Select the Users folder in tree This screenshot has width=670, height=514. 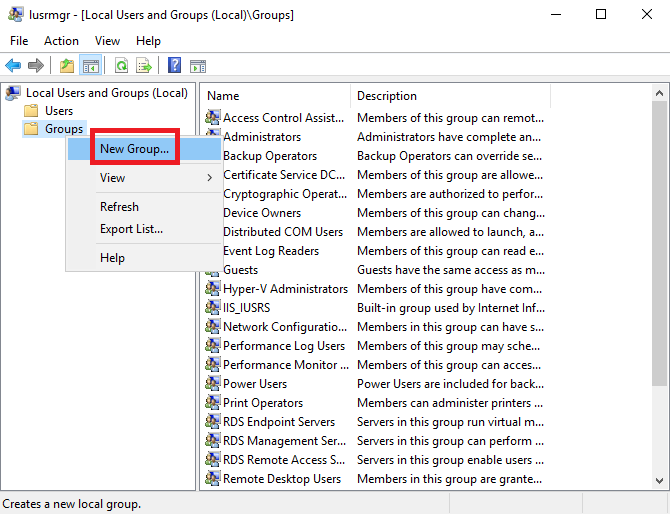click(59, 111)
